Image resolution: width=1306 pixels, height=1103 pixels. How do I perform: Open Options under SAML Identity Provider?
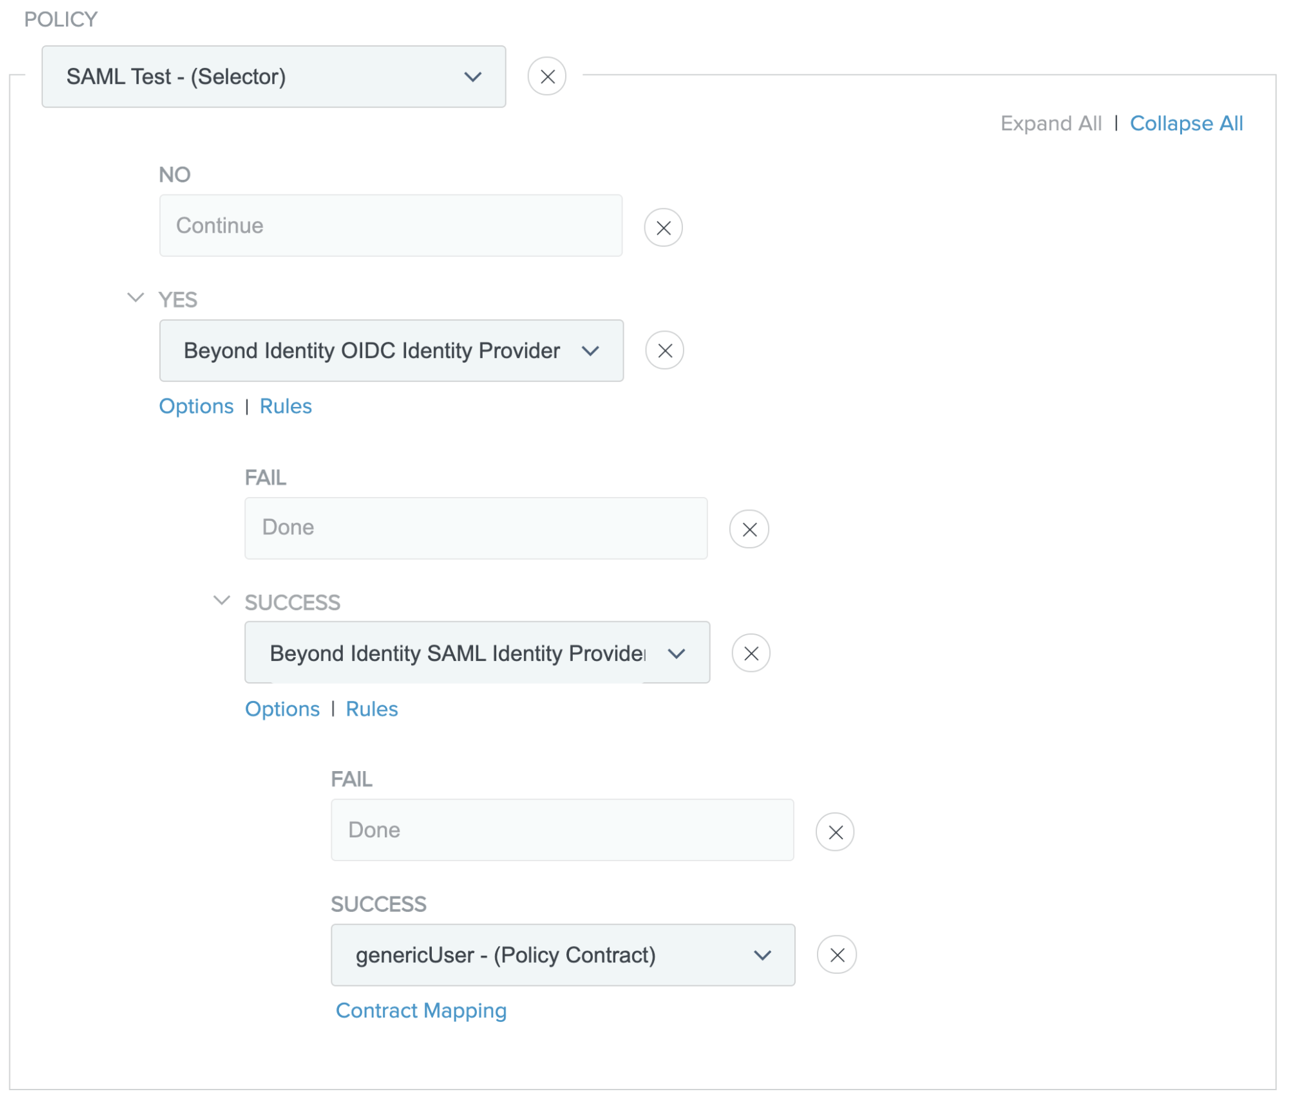click(x=282, y=710)
